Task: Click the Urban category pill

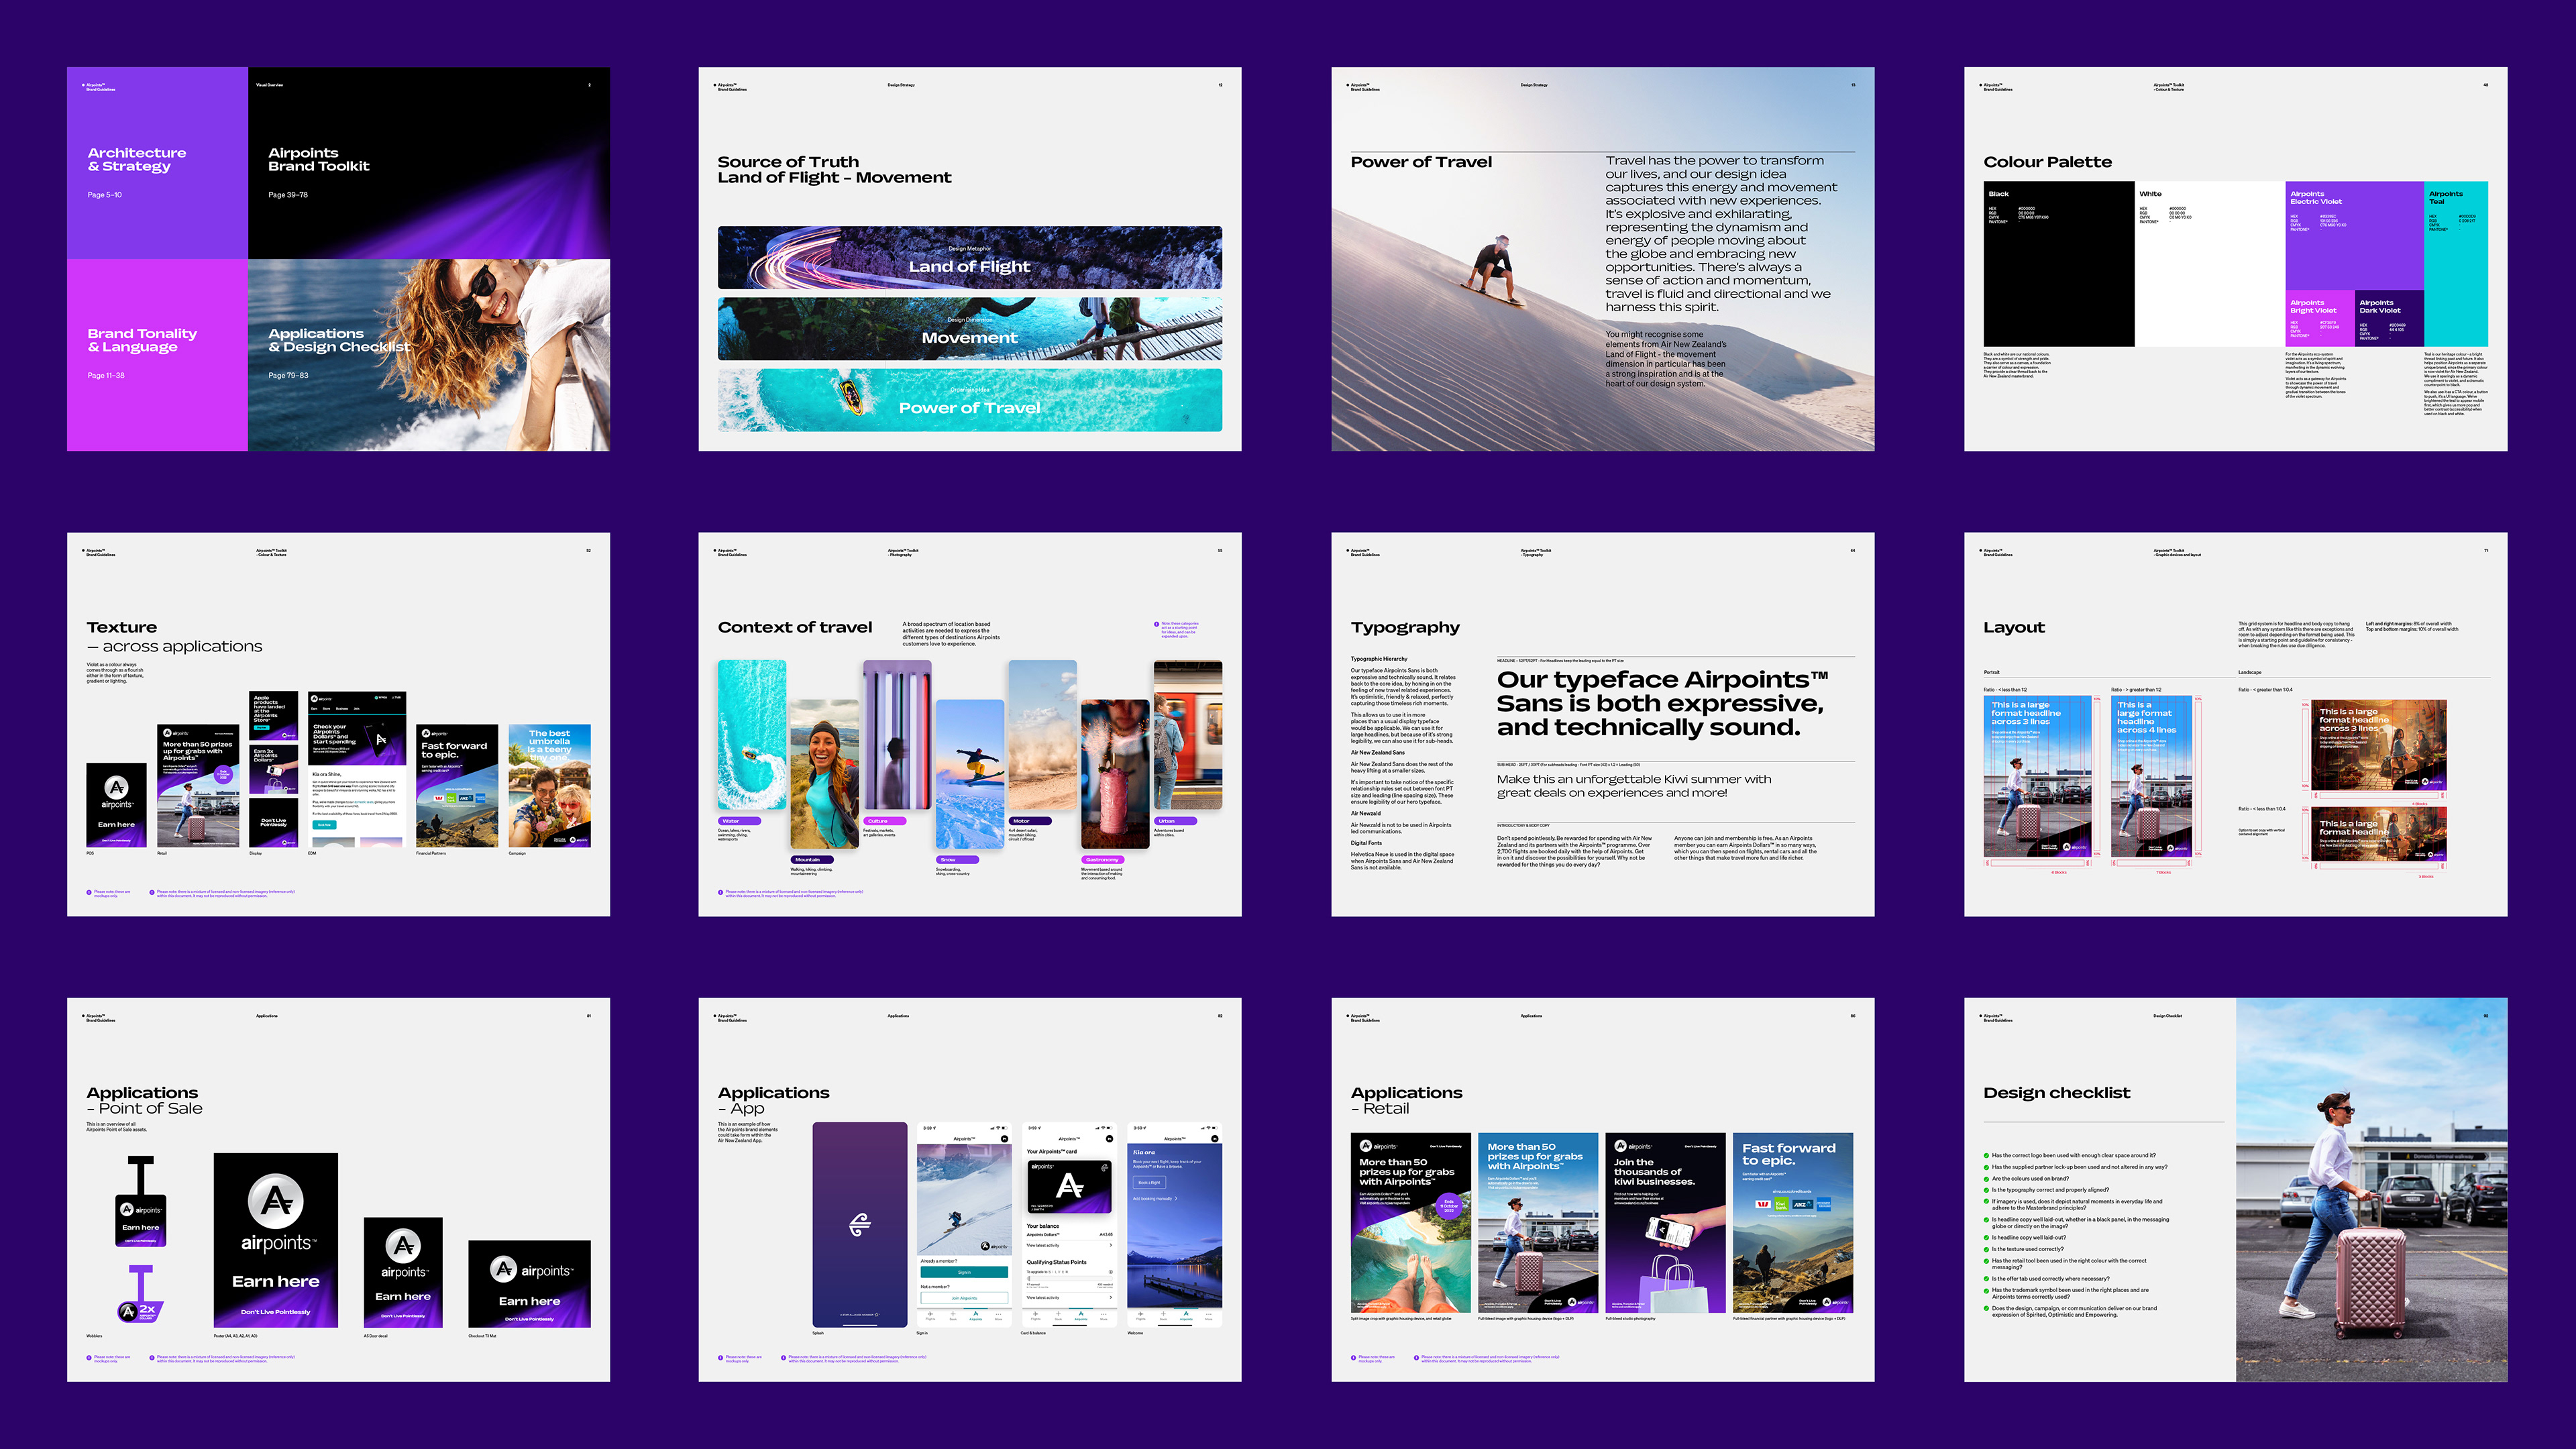Action: (1175, 821)
